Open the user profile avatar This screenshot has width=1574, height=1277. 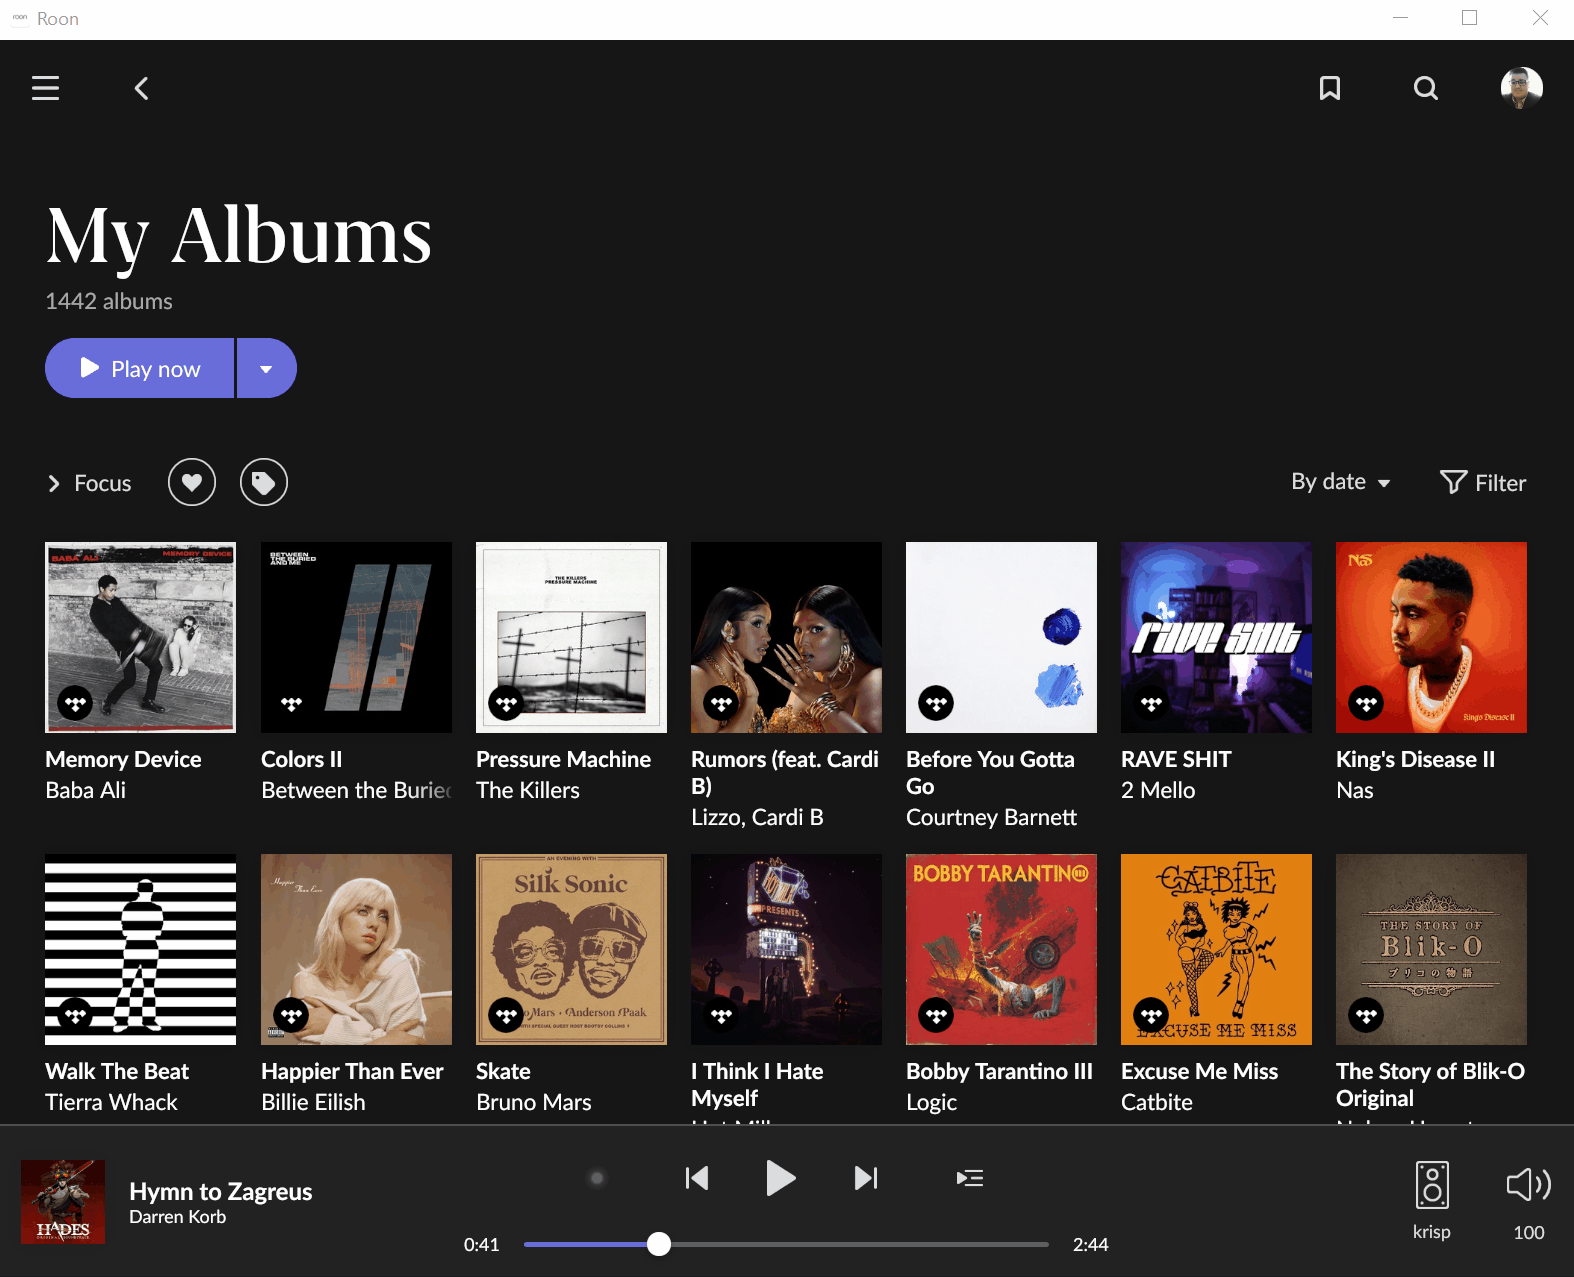[1521, 88]
